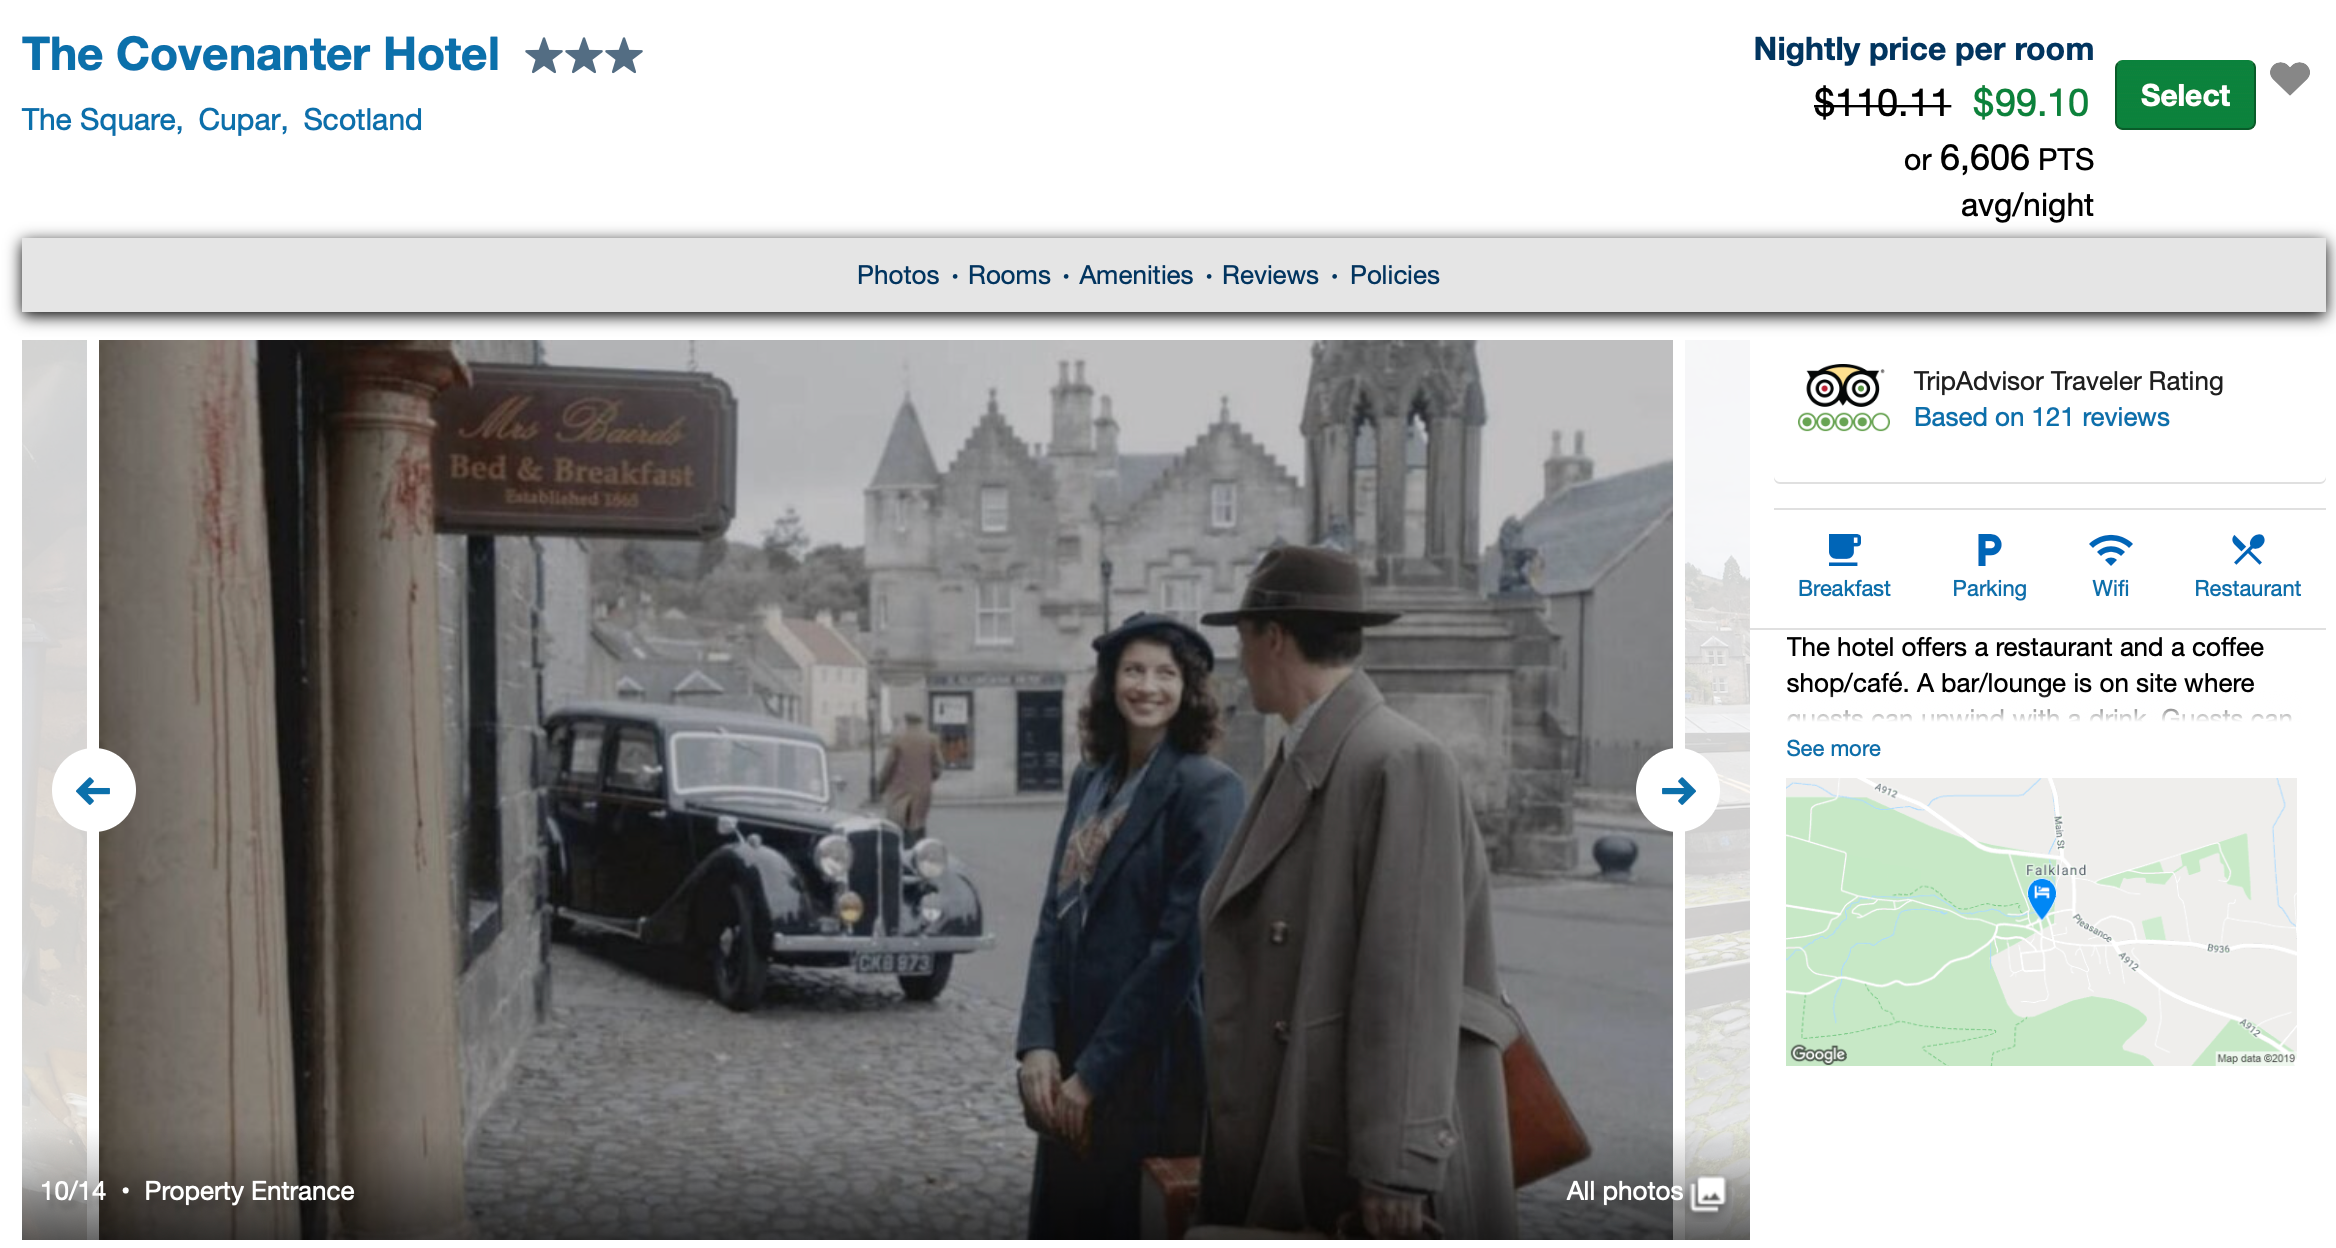Save hotel with the heart icon

click(x=2289, y=78)
